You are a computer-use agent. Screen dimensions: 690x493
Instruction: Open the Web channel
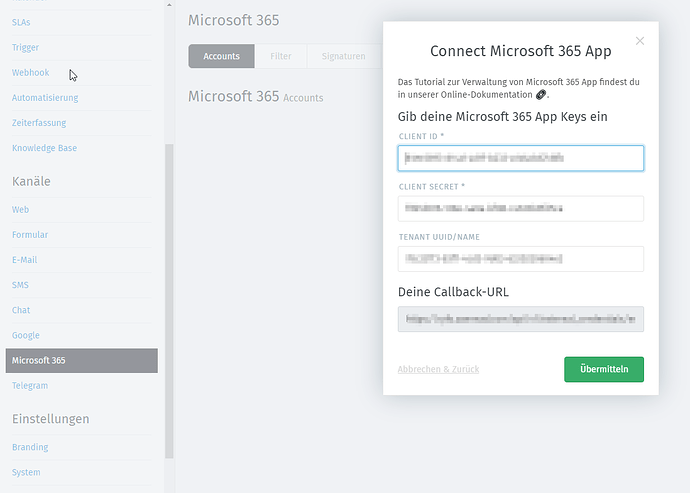20,210
